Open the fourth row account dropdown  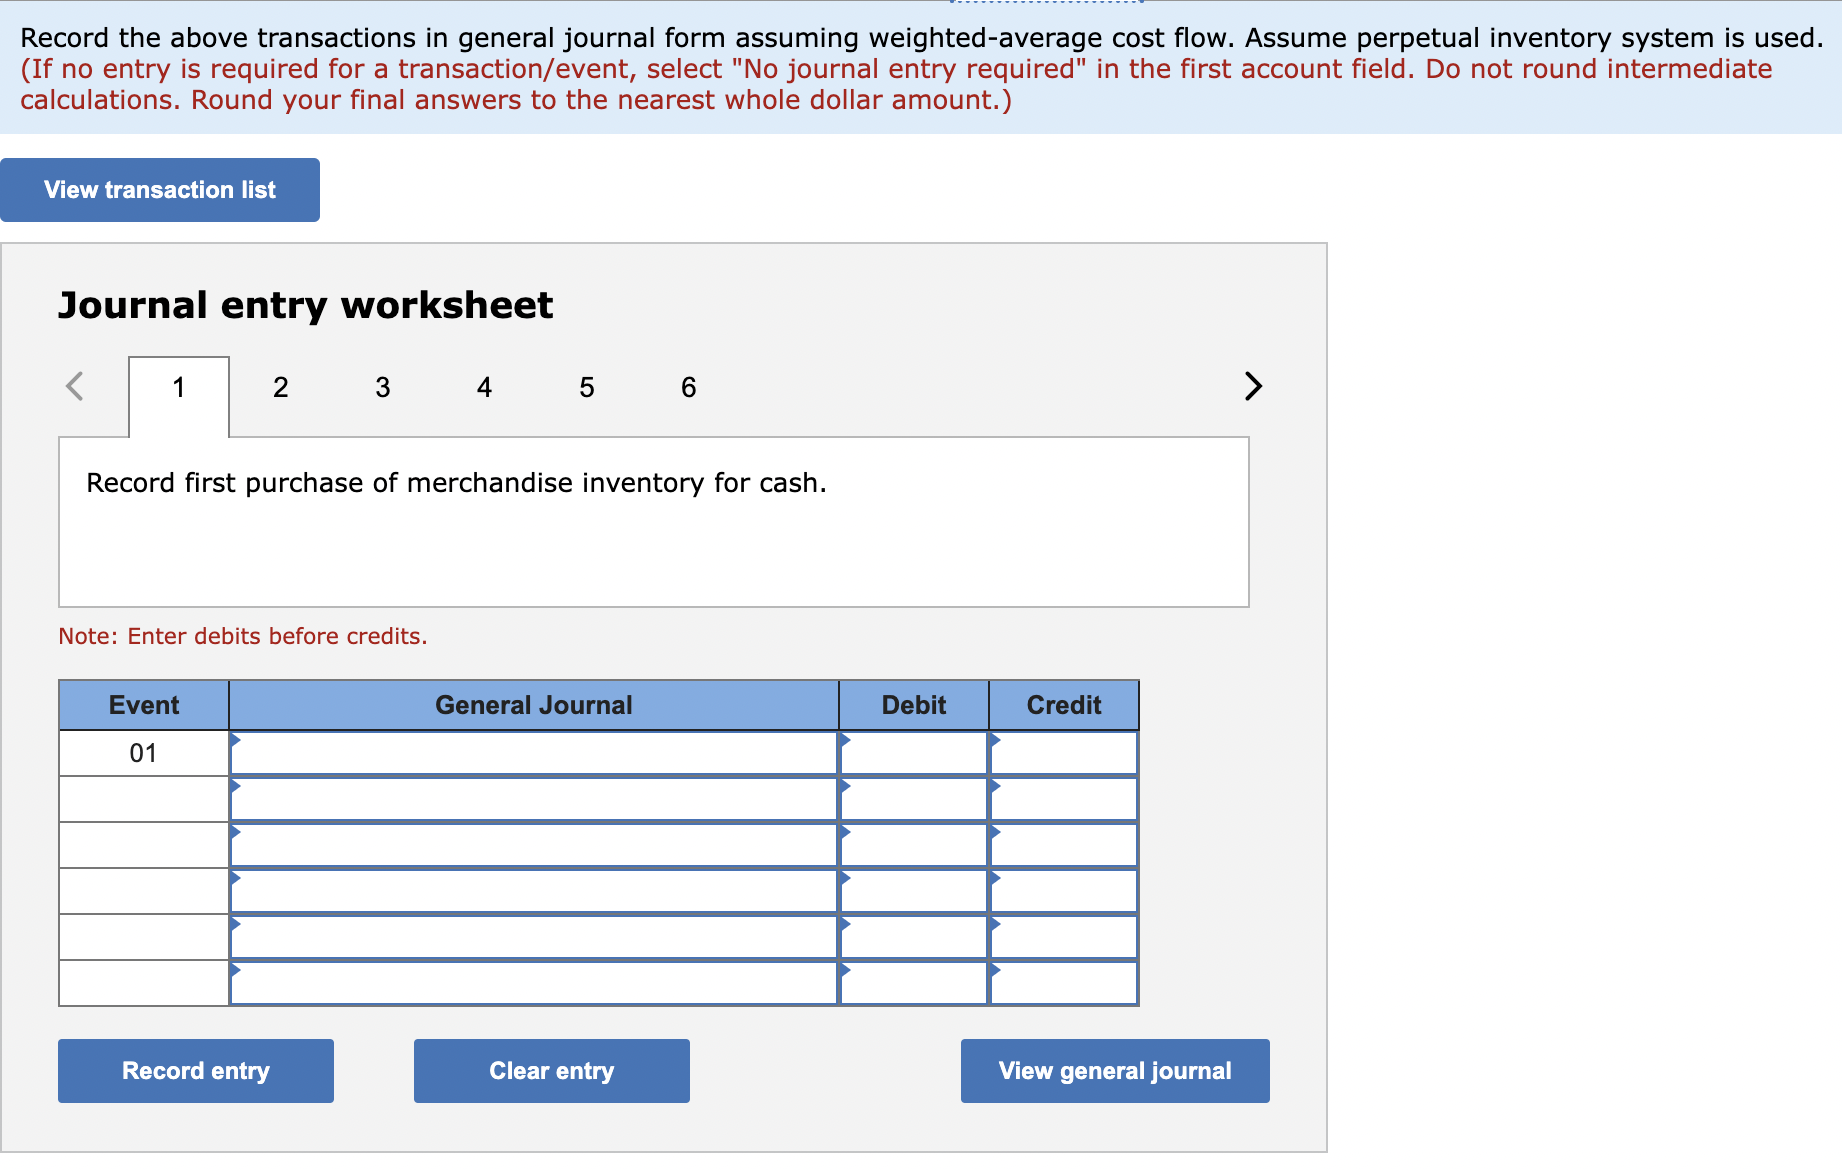tap(533, 891)
